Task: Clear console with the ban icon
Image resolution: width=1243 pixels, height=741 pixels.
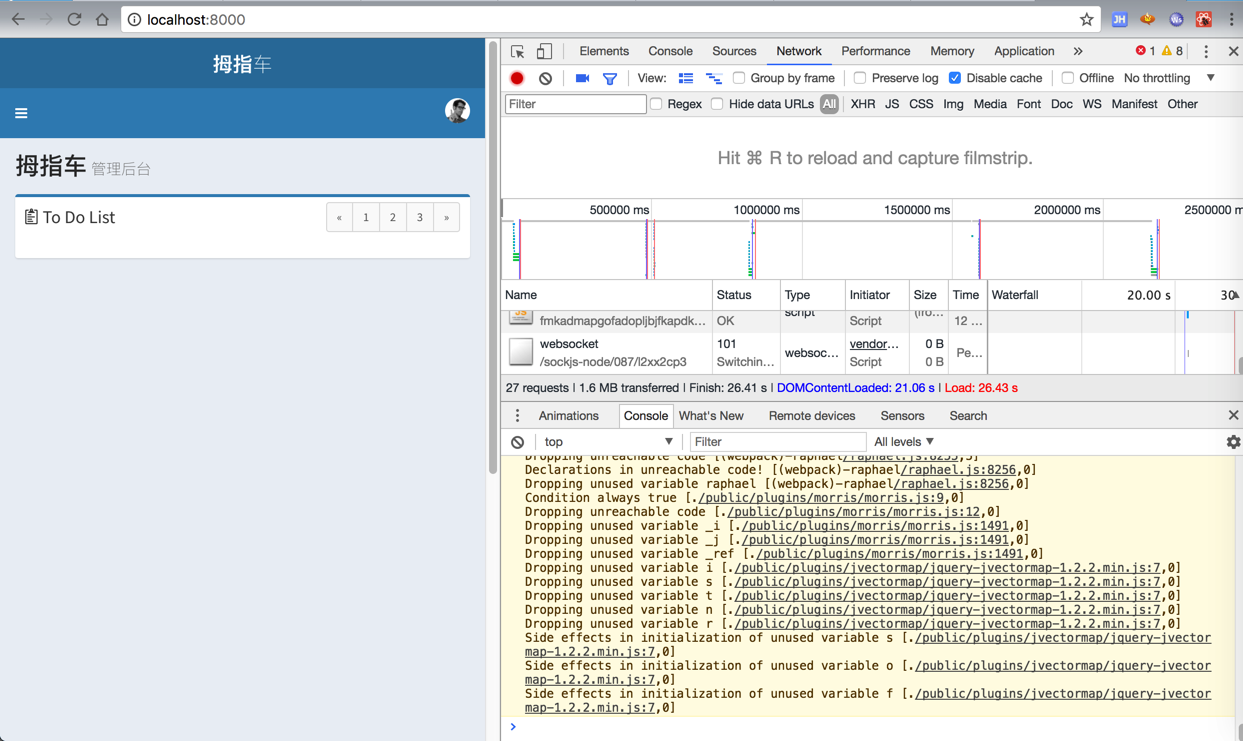Action: tap(517, 442)
